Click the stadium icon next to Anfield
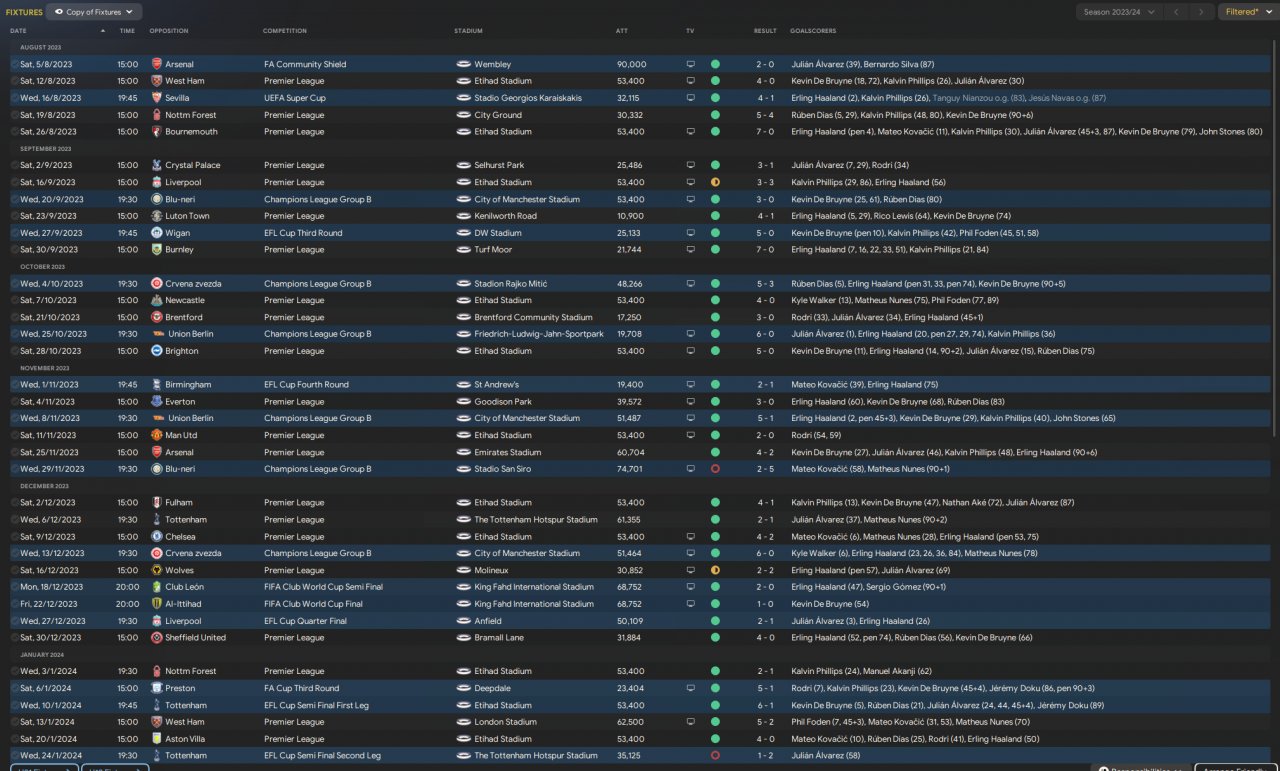This screenshot has height=771, width=1280. click(463, 621)
